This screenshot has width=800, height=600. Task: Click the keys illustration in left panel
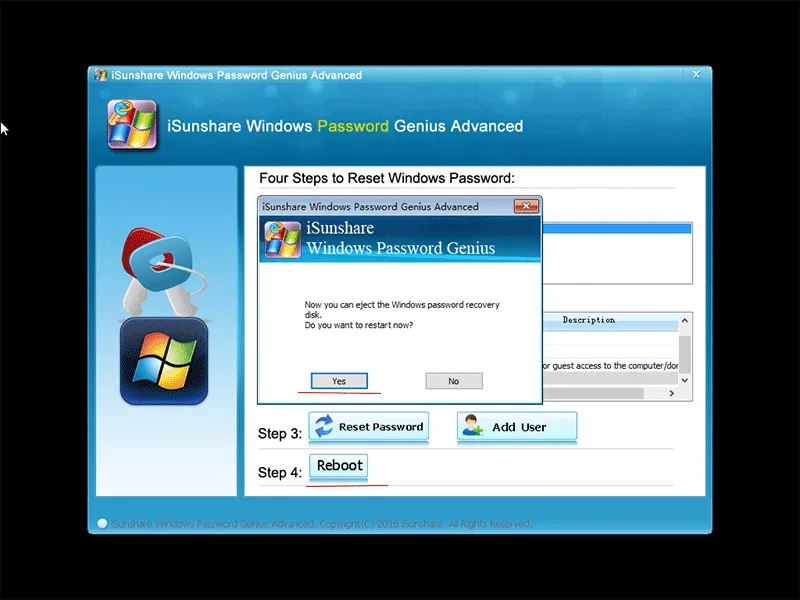(164, 273)
